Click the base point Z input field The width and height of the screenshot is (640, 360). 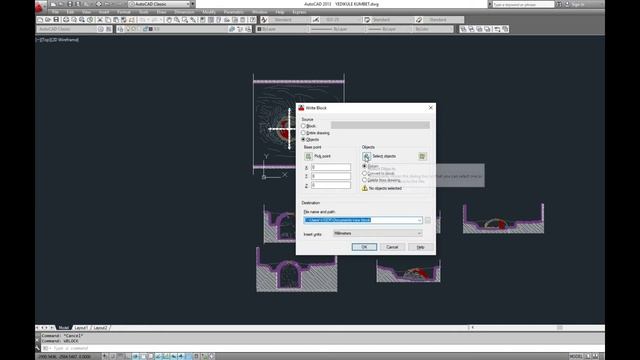coord(331,185)
